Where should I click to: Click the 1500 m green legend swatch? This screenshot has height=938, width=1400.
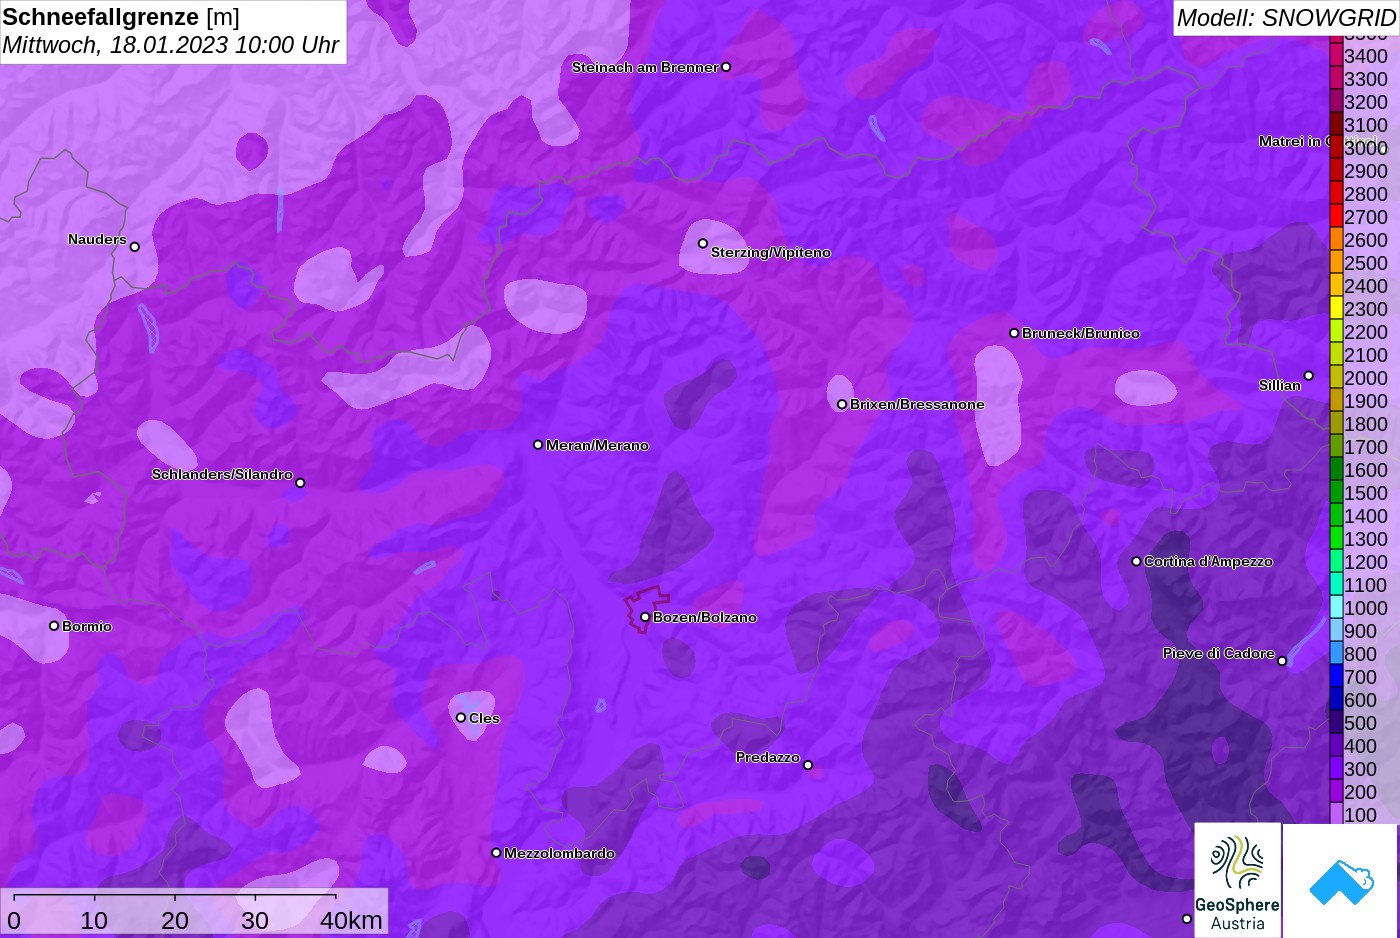pyautogui.click(x=1336, y=492)
